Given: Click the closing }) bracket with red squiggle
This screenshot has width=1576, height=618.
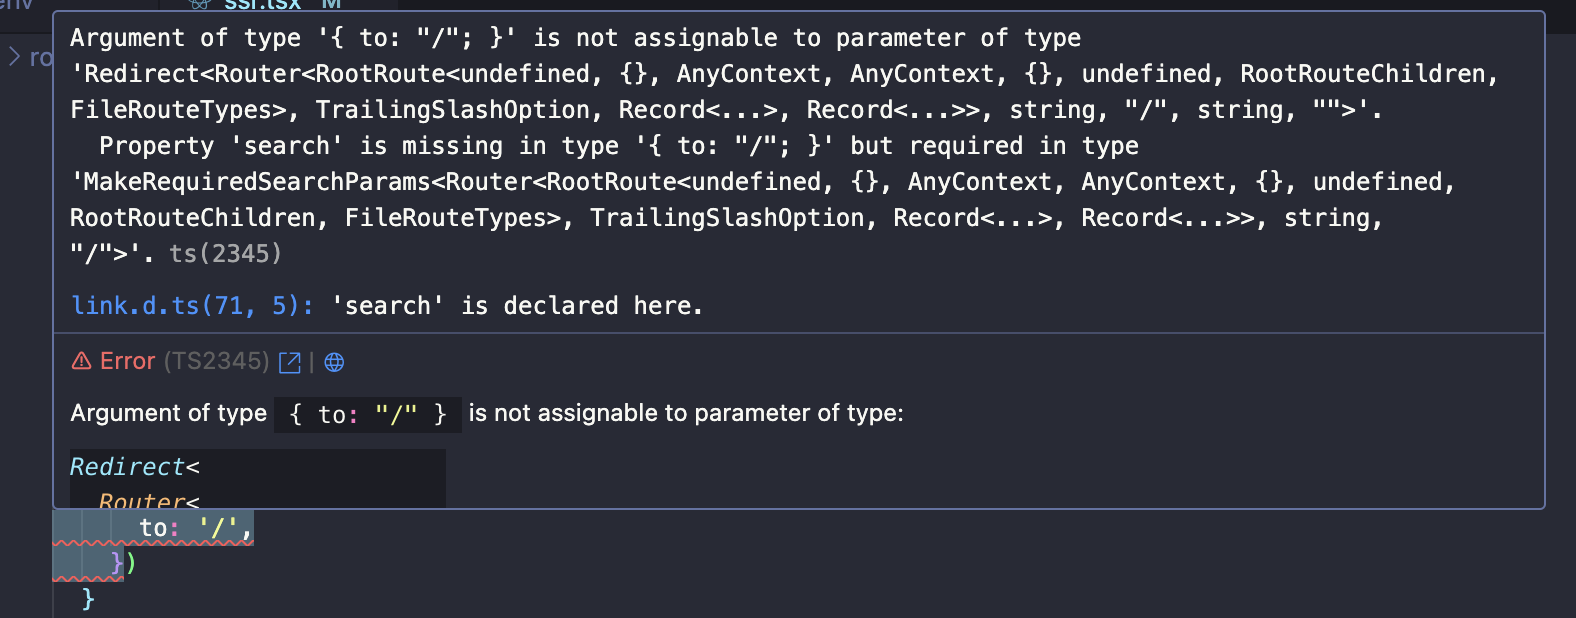Looking at the screenshot, I should pos(123,563).
